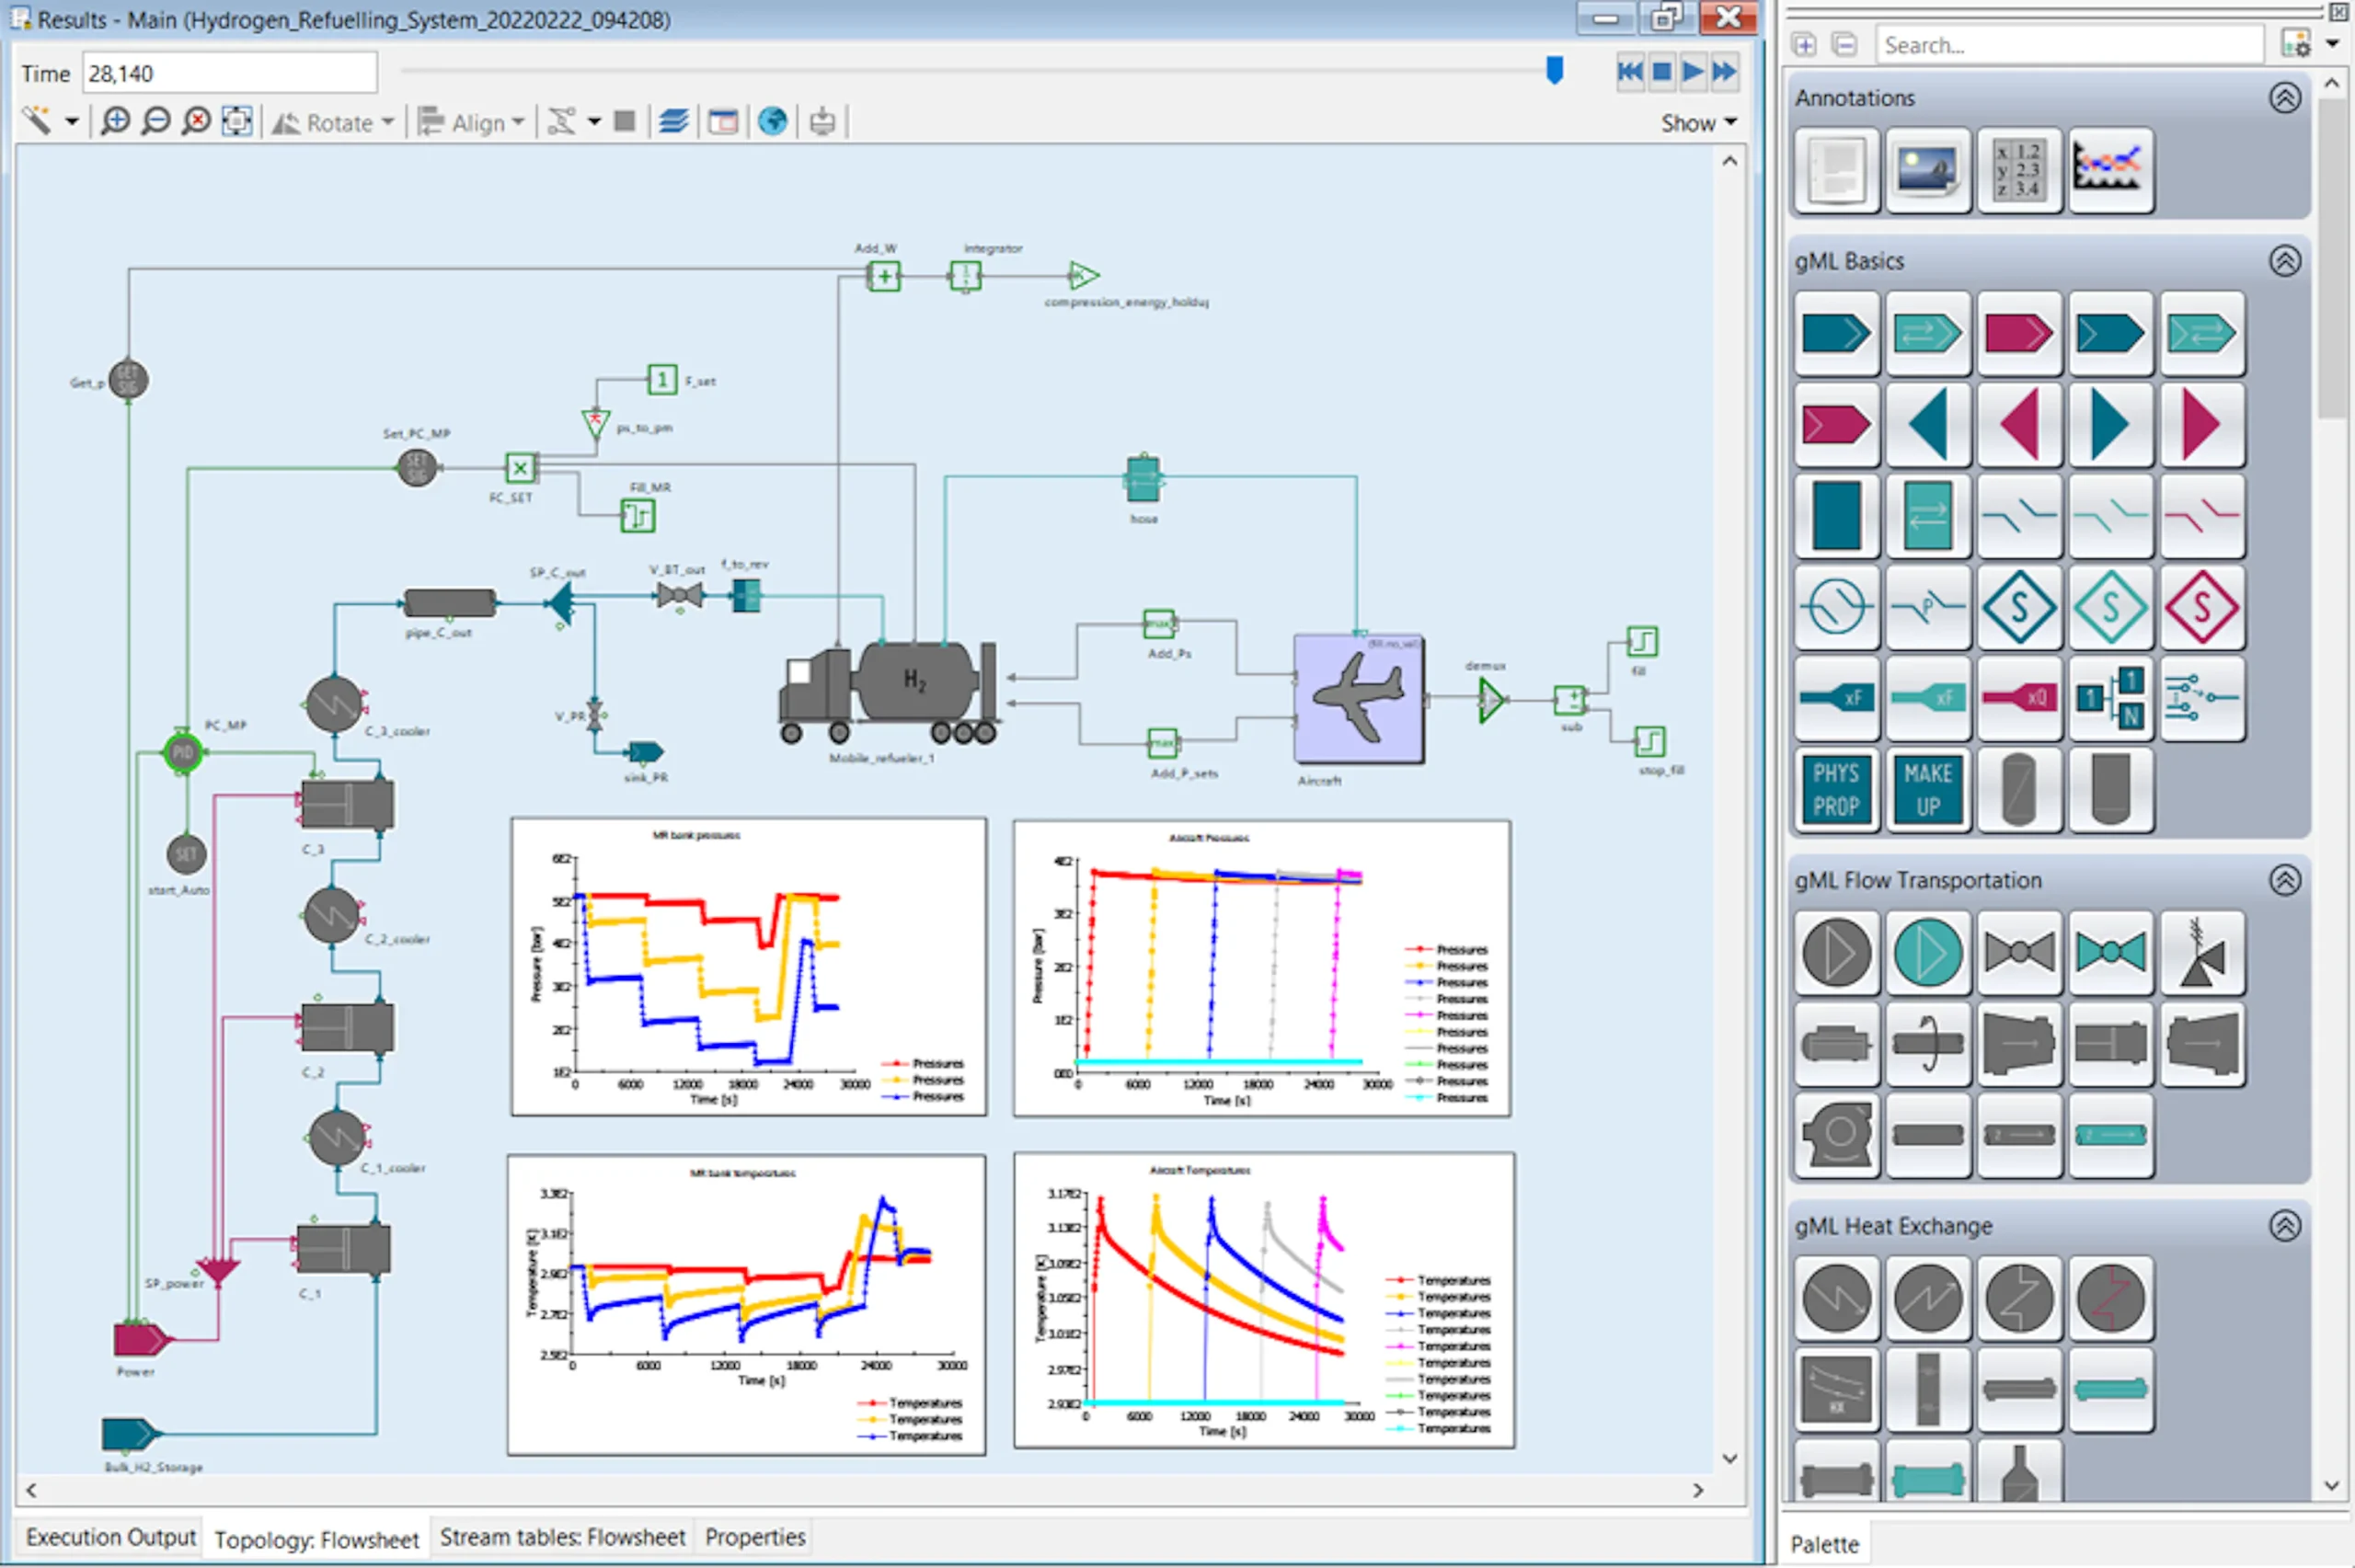Screen dimensions: 2355x1568
Task: Open the Show dropdown menu
Action: pyautogui.click(x=1698, y=123)
